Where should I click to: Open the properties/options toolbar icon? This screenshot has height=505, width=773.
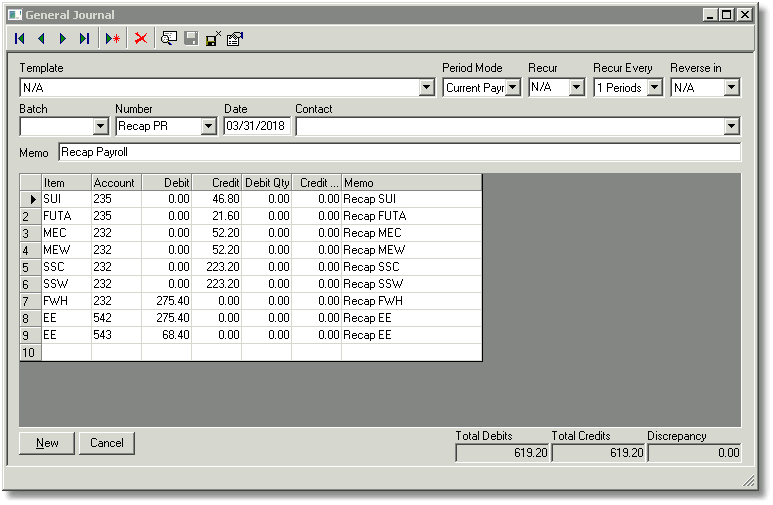[235, 38]
